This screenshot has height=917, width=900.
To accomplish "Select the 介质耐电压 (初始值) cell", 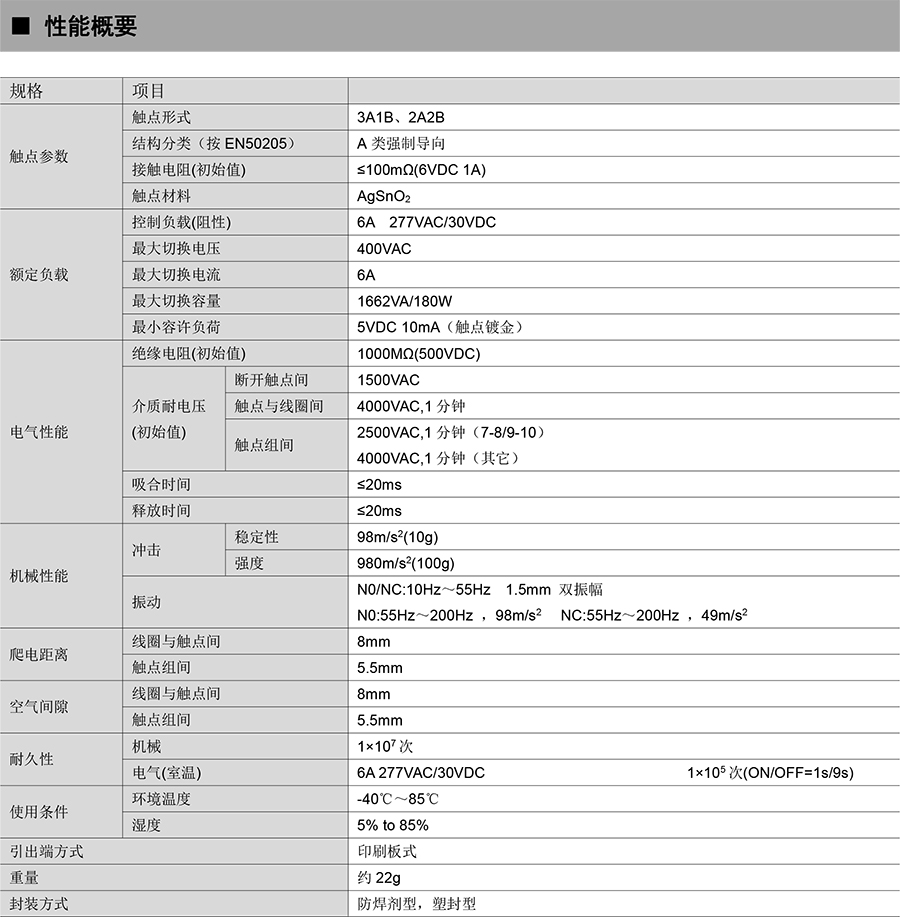I will tap(170, 419).
